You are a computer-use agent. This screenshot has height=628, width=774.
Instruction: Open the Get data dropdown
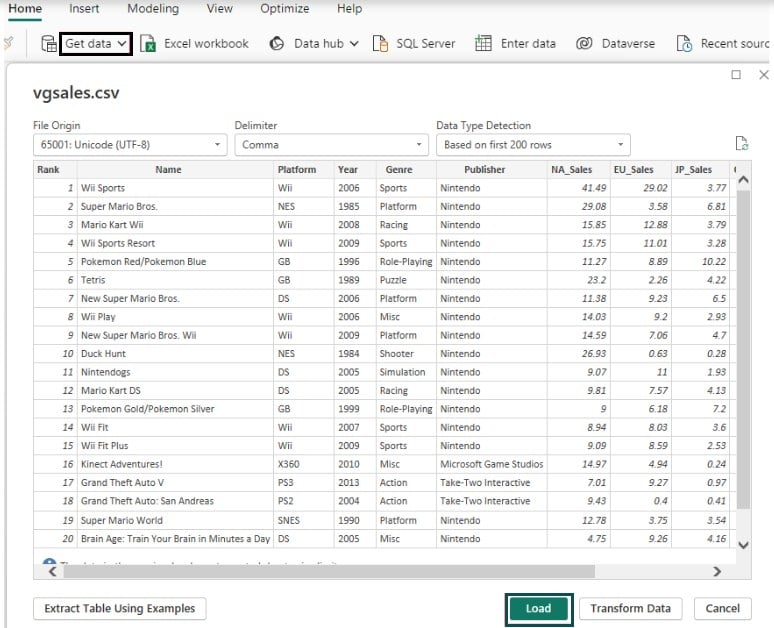tap(96, 44)
